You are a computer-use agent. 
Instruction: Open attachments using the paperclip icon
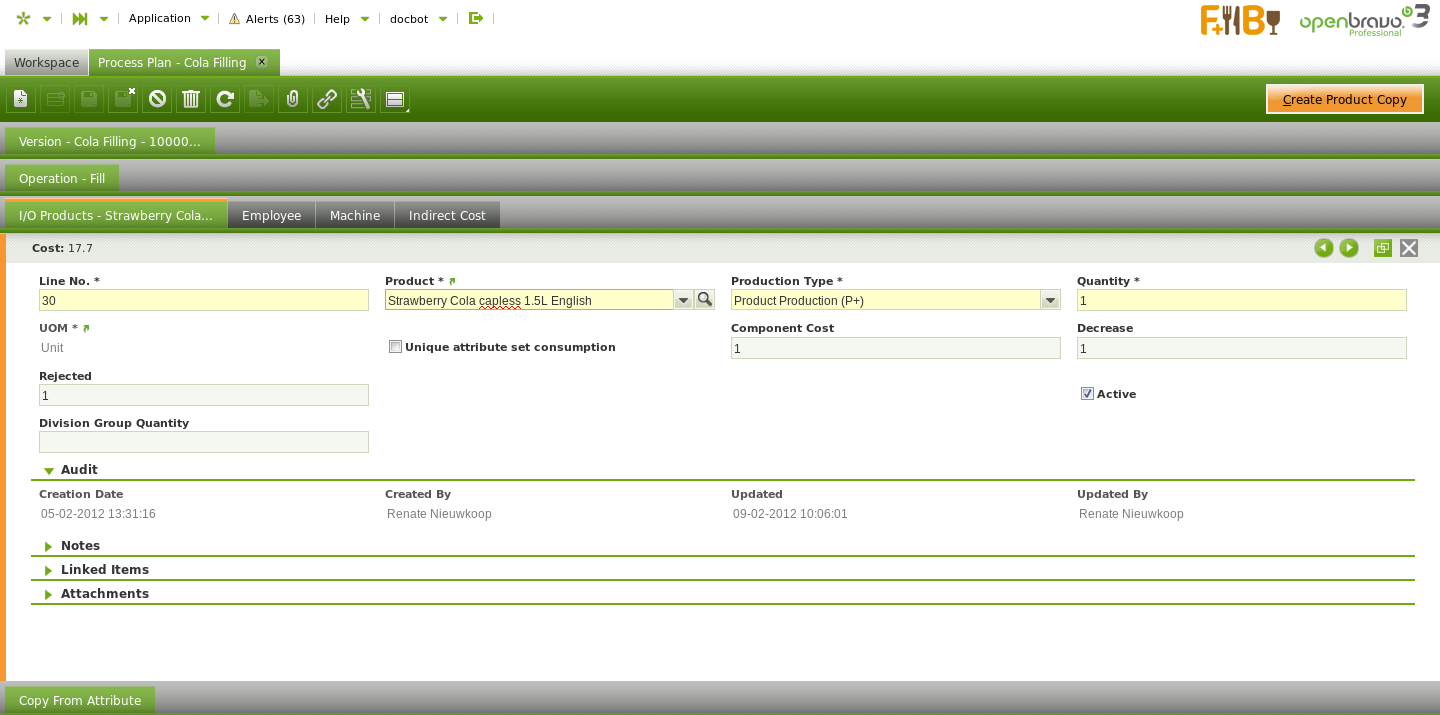pos(292,99)
